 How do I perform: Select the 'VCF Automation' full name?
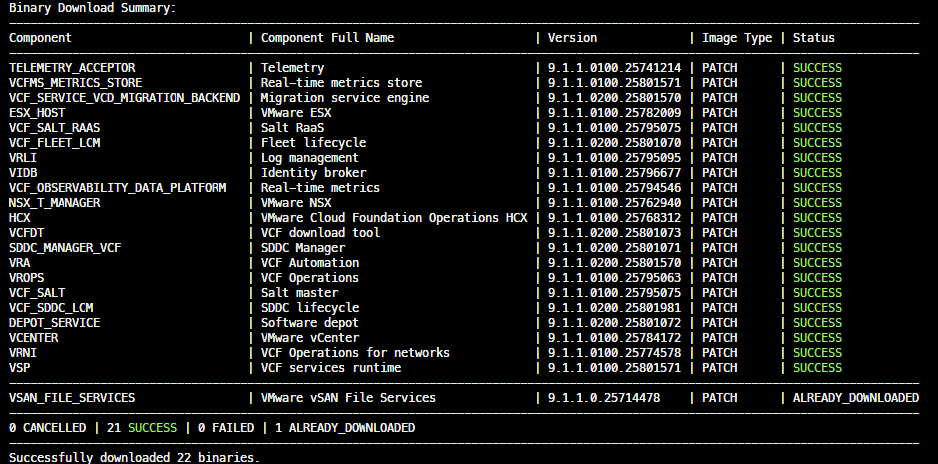click(310, 262)
